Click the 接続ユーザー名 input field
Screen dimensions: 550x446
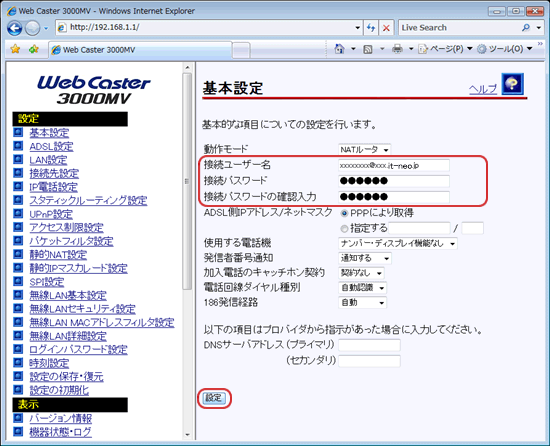[x=394, y=165]
